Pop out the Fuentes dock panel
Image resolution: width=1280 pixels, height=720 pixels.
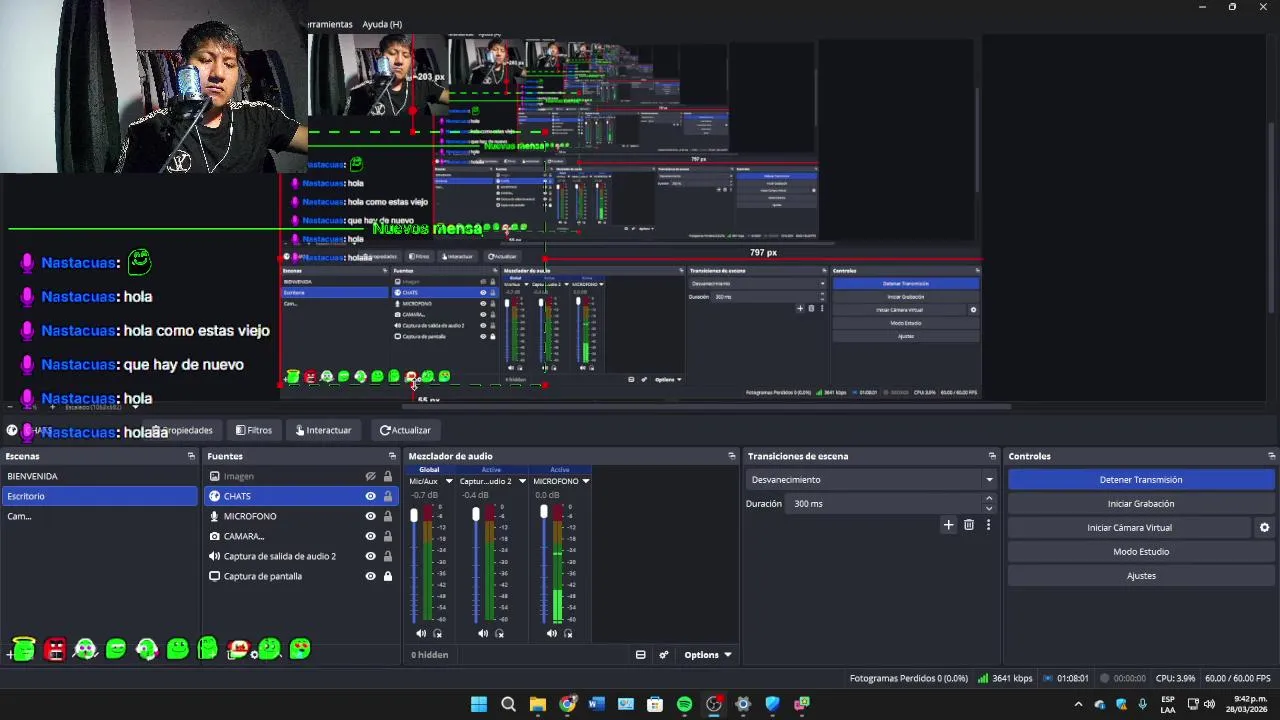tap(392, 456)
